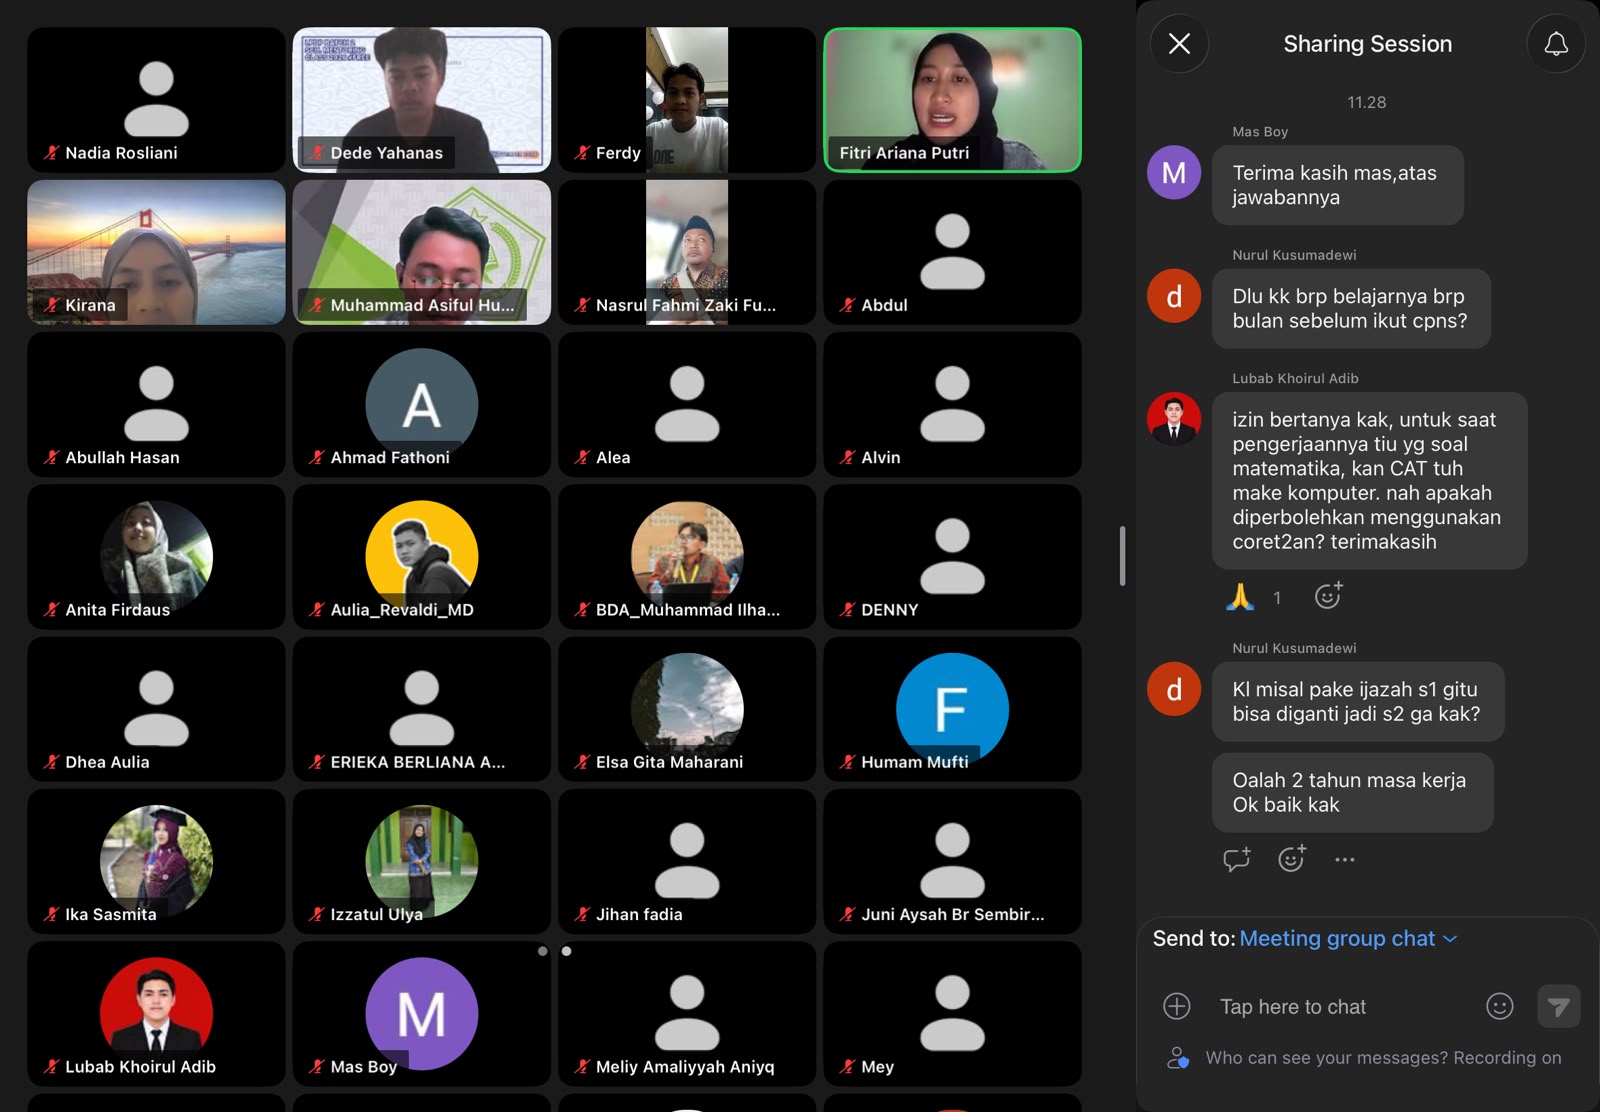Click muted mic icon on Abdul's tile

[848, 305]
